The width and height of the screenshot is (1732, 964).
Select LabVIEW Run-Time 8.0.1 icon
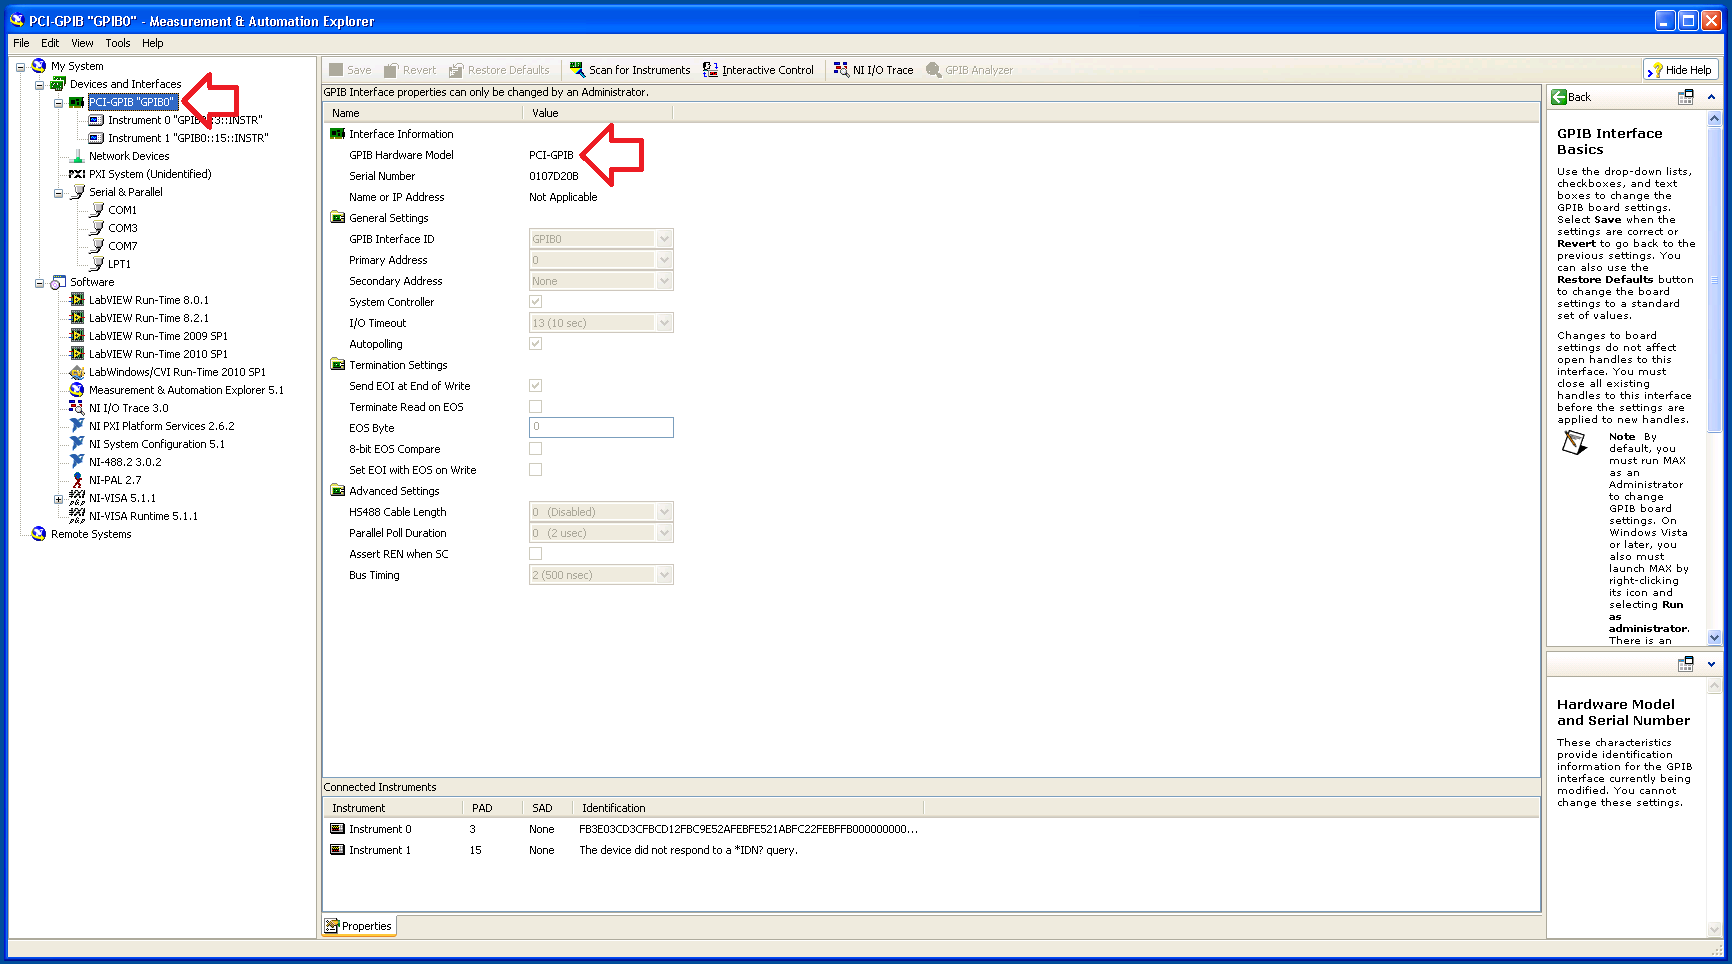(x=77, y=300)
